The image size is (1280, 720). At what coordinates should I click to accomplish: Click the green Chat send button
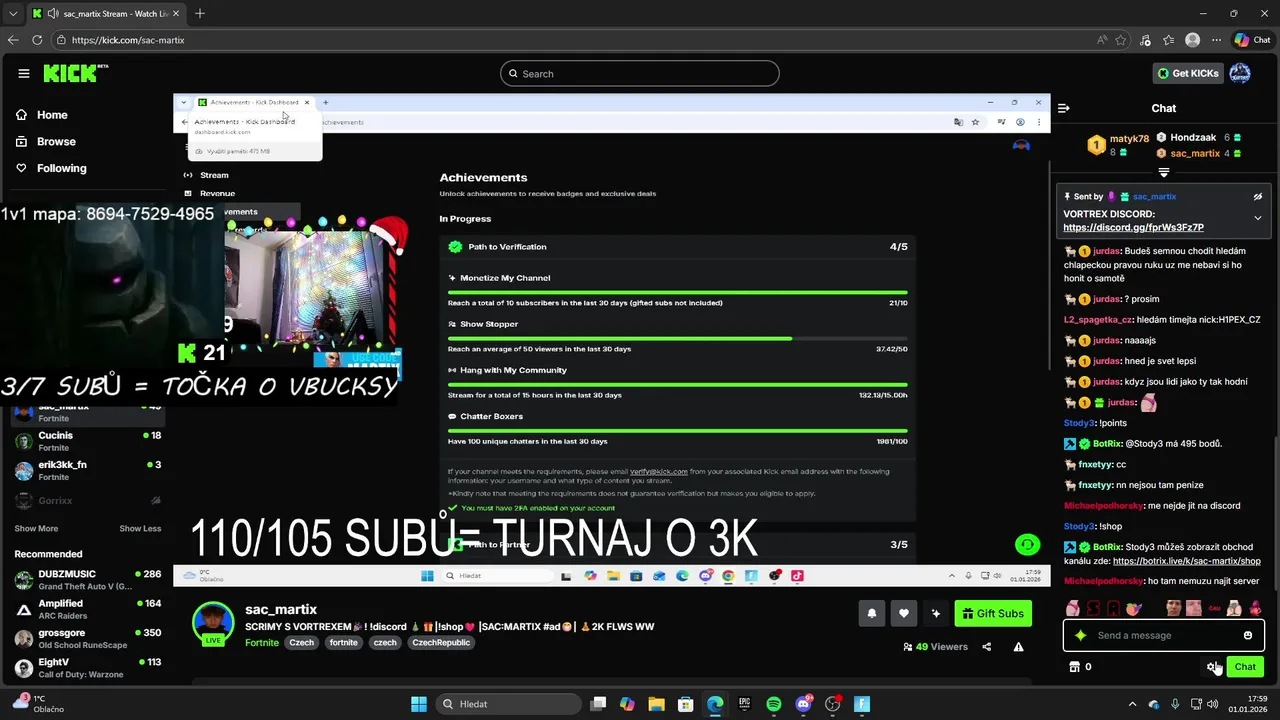coord(1245,667)
